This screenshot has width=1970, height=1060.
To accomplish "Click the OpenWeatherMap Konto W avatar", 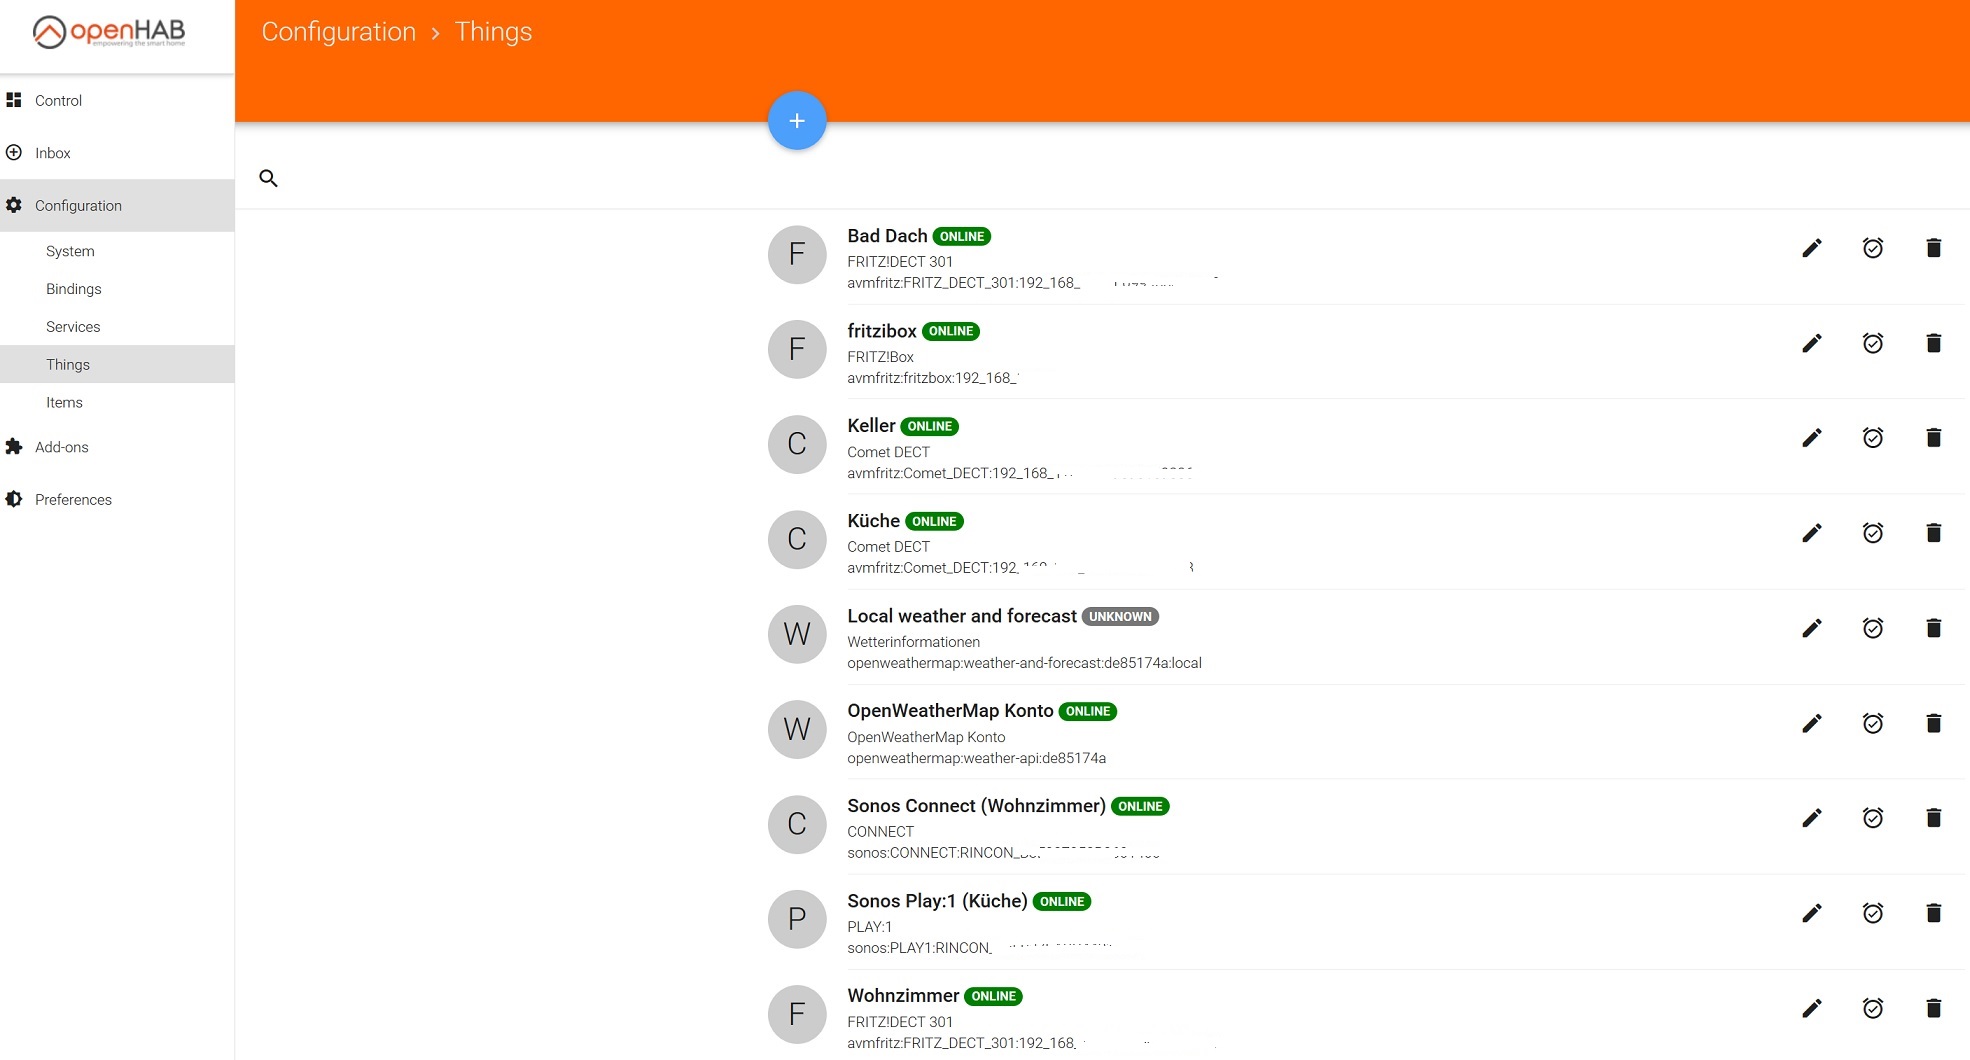I will [x=797, y=729].
